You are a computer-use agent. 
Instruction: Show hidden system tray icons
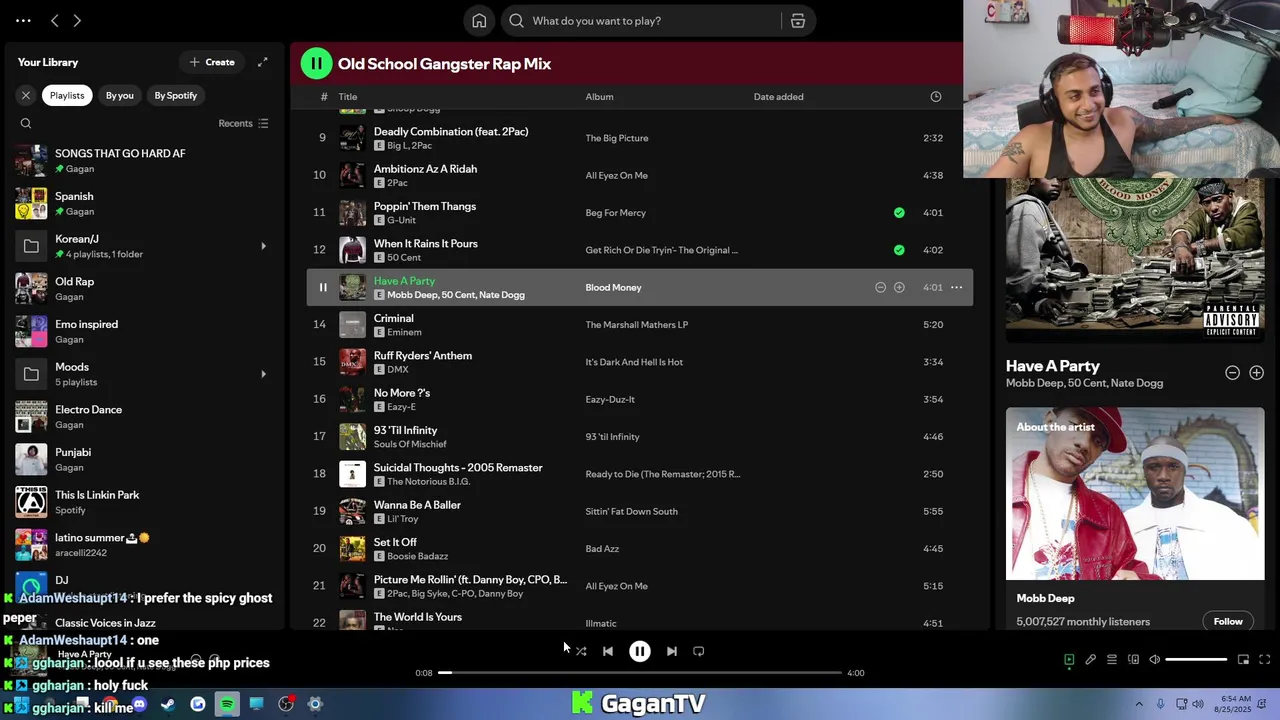pyautogui.click(x=1138, y=704)
